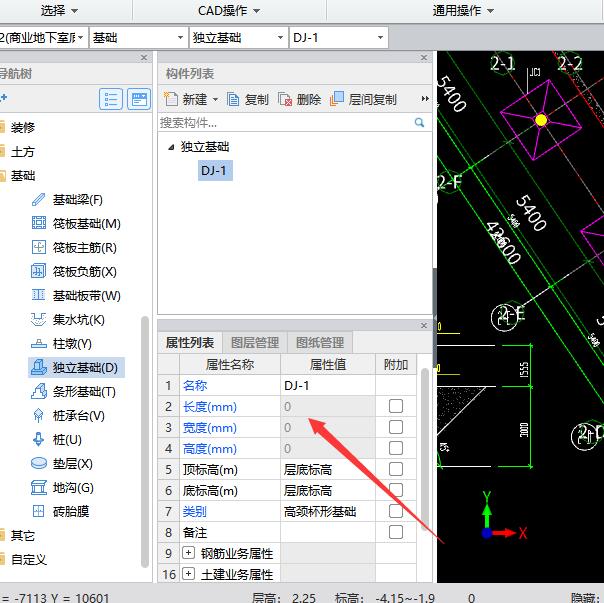This screenshot has height=603, width=604.
Task: Click the plus icon in navigation tree header
Action: point(3,98)
